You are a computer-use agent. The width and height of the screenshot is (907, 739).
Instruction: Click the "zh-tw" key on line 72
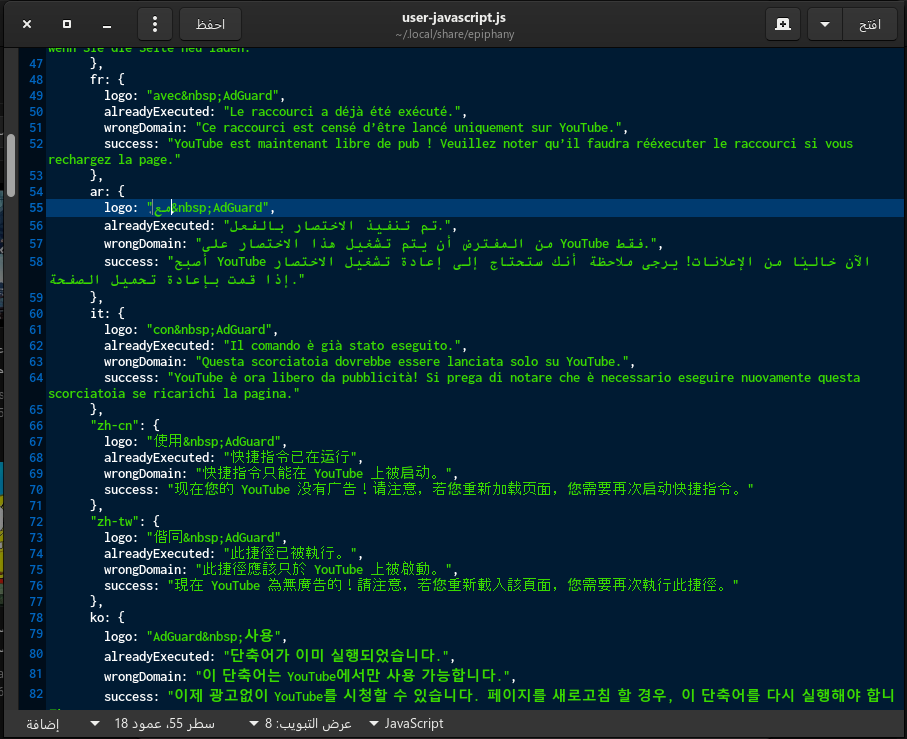113,521
